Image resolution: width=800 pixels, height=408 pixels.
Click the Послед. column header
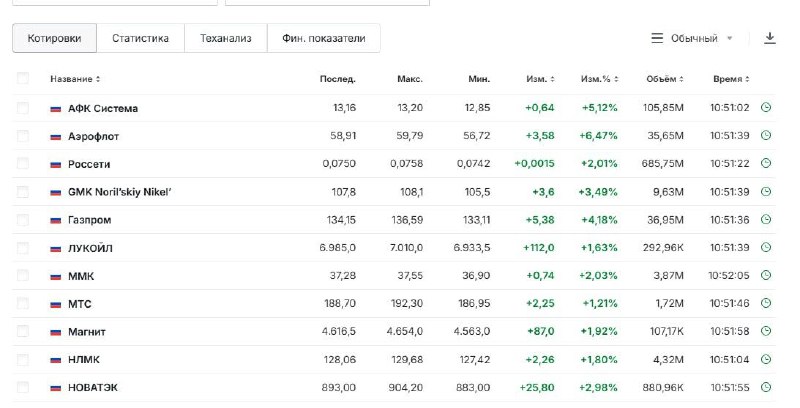click(338, 79)
